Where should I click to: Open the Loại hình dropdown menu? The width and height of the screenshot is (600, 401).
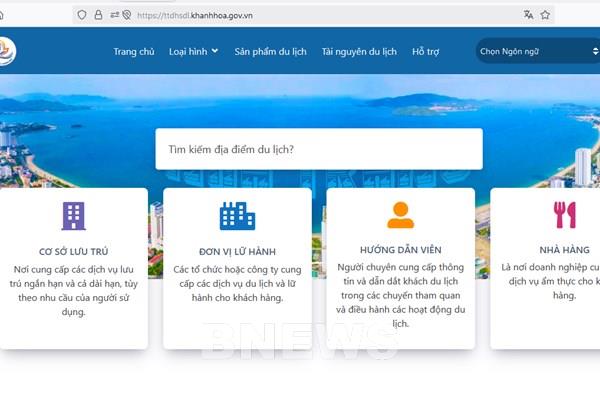(194, 52)
